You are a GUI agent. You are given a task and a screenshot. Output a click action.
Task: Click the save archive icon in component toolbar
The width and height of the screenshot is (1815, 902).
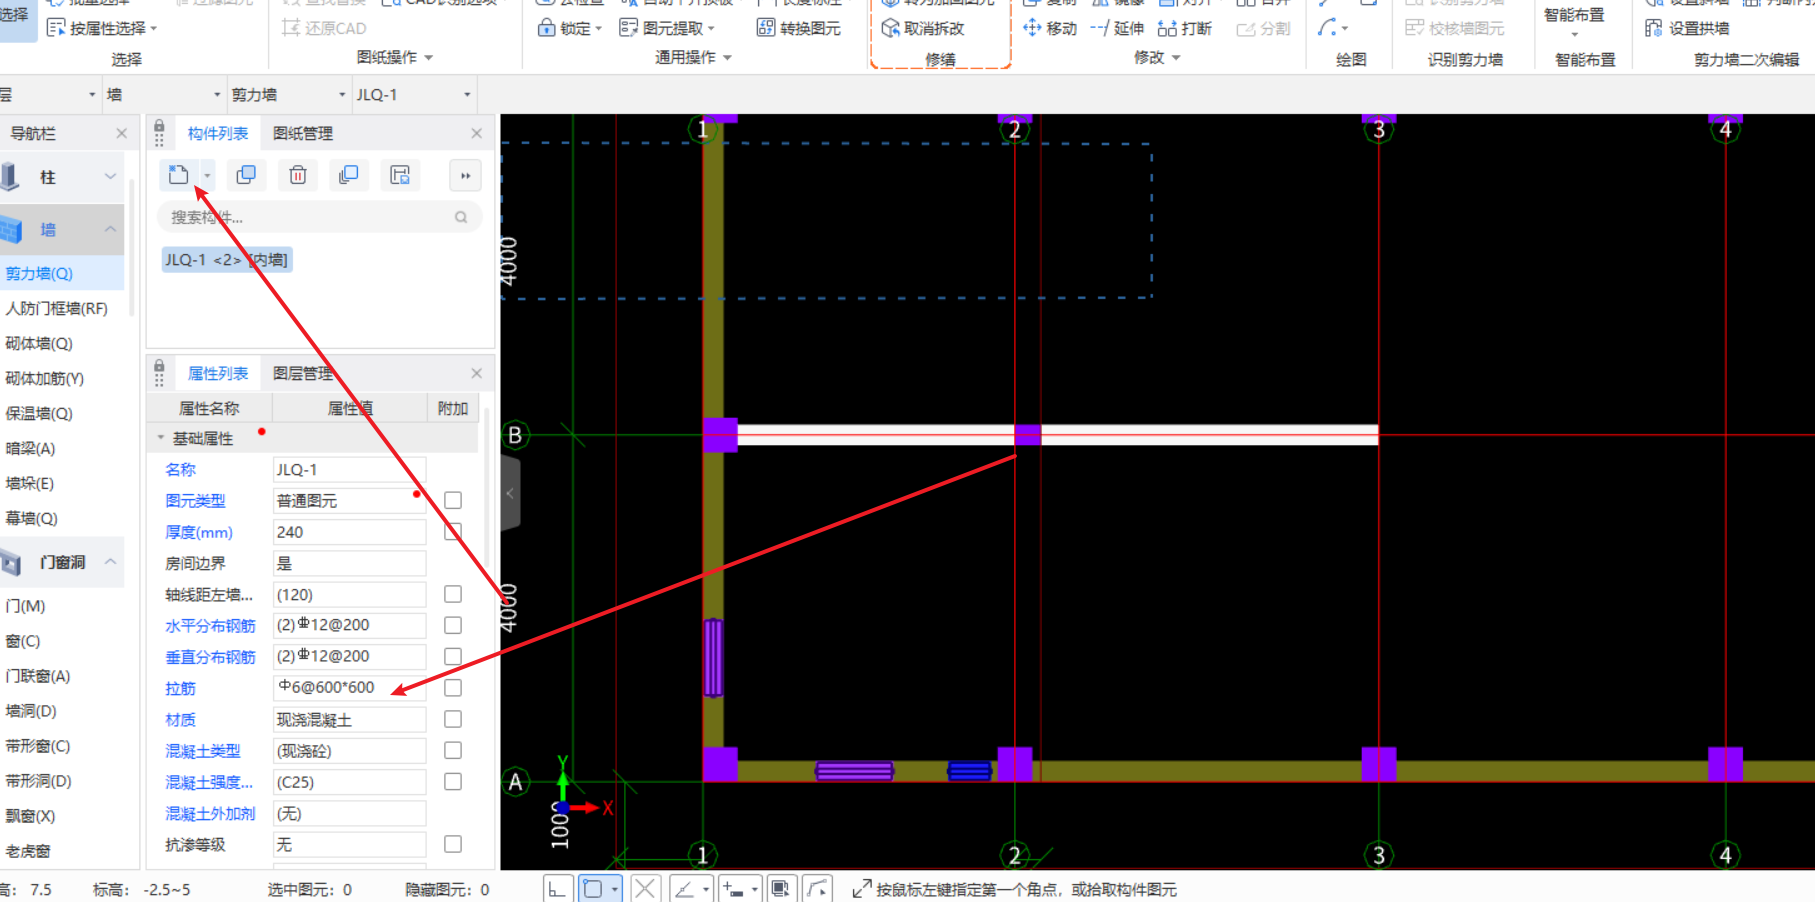pos(400,175)
